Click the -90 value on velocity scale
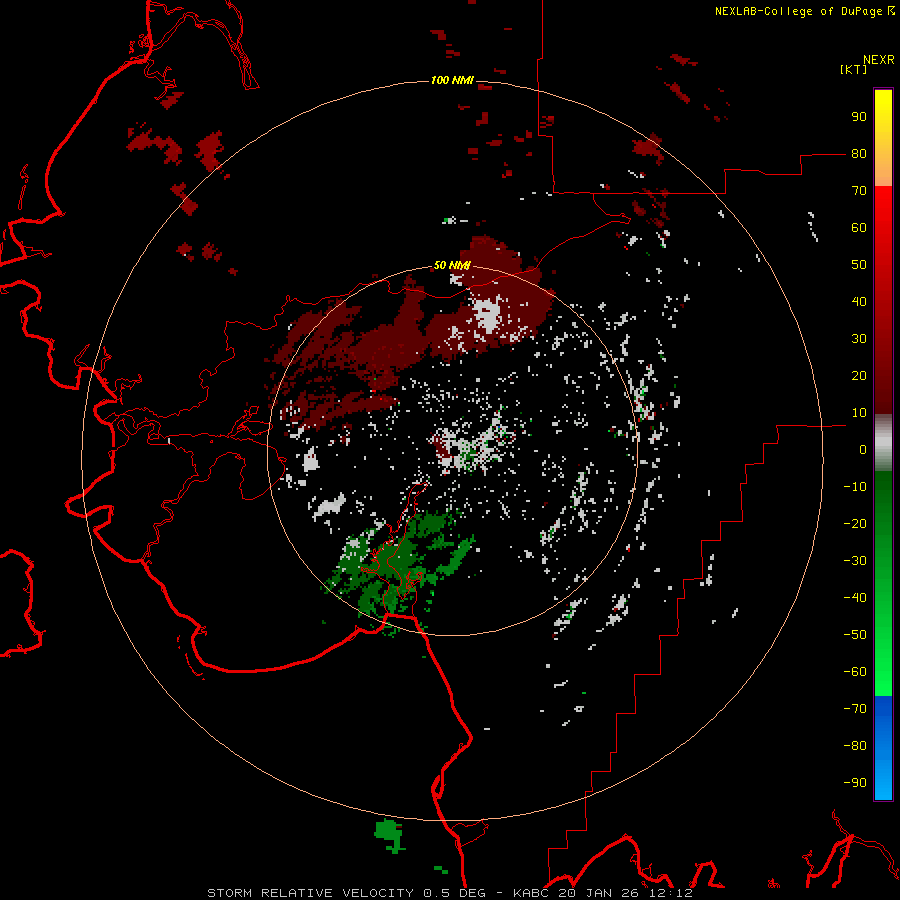This screenshot has width=900, height=900. pos(855,783)
